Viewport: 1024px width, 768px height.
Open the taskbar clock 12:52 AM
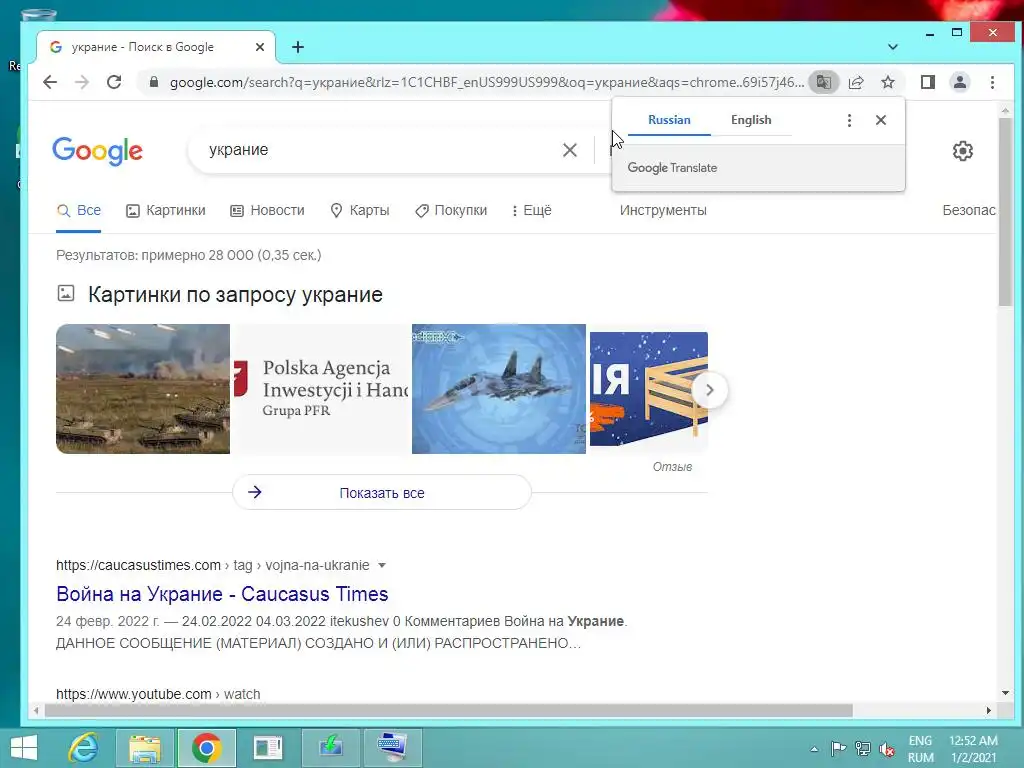point(973,749)
